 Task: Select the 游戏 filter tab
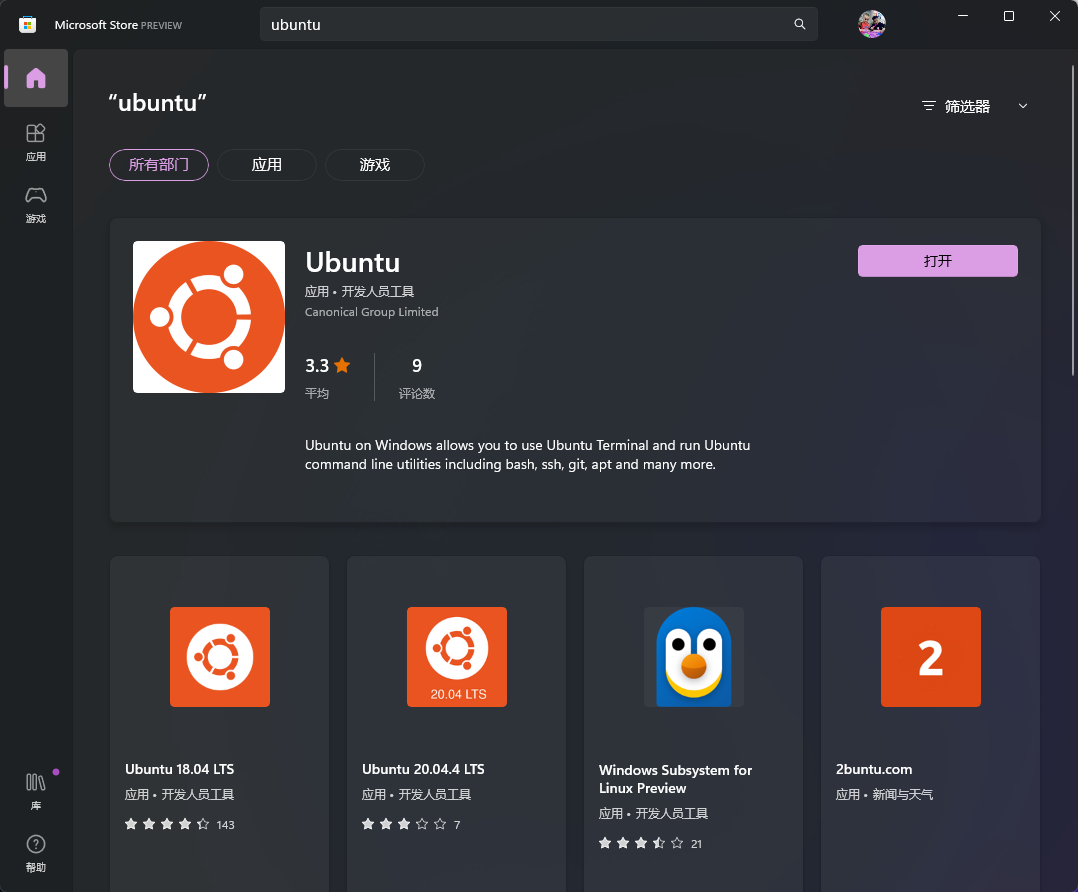coord(375,165)
